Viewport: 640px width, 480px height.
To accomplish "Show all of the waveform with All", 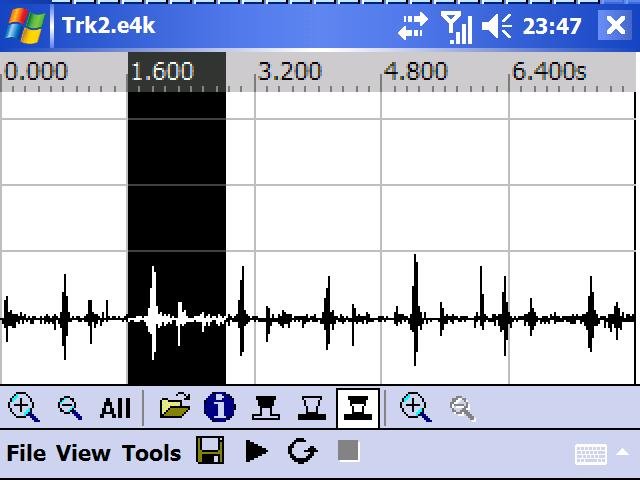I will (x=115, y=408).
